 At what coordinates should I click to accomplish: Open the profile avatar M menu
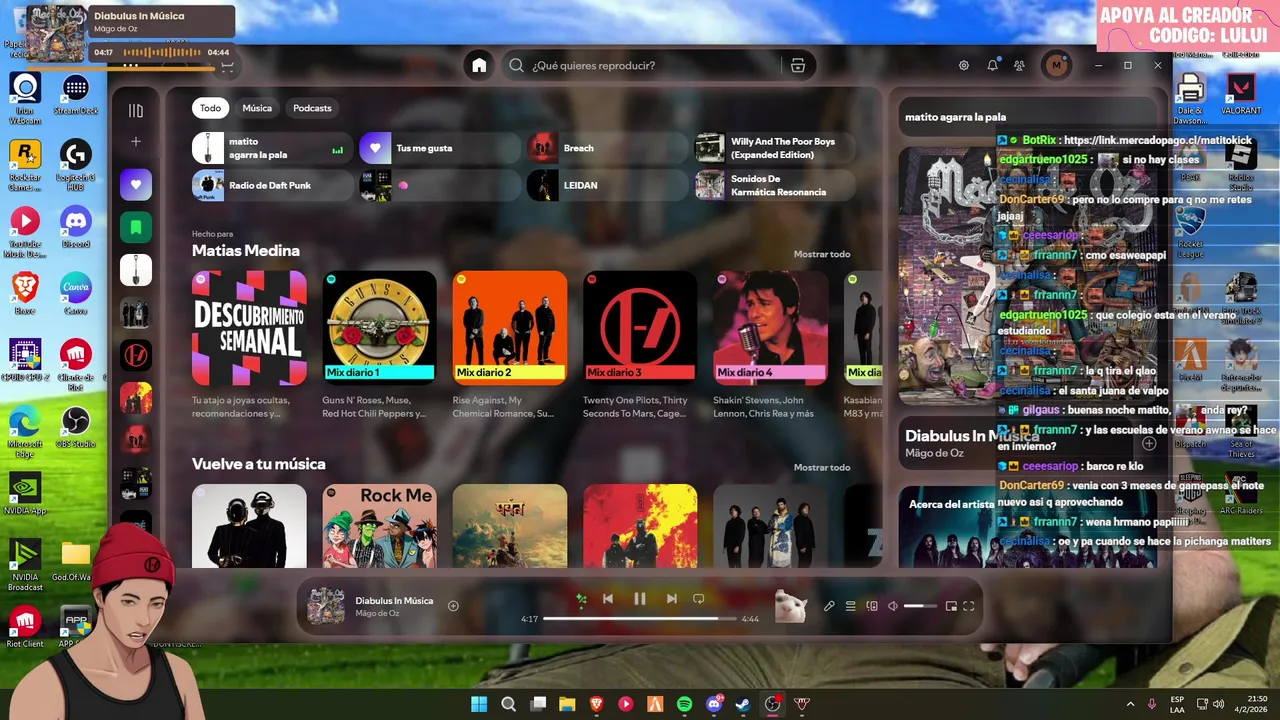tap(1056, 65)
